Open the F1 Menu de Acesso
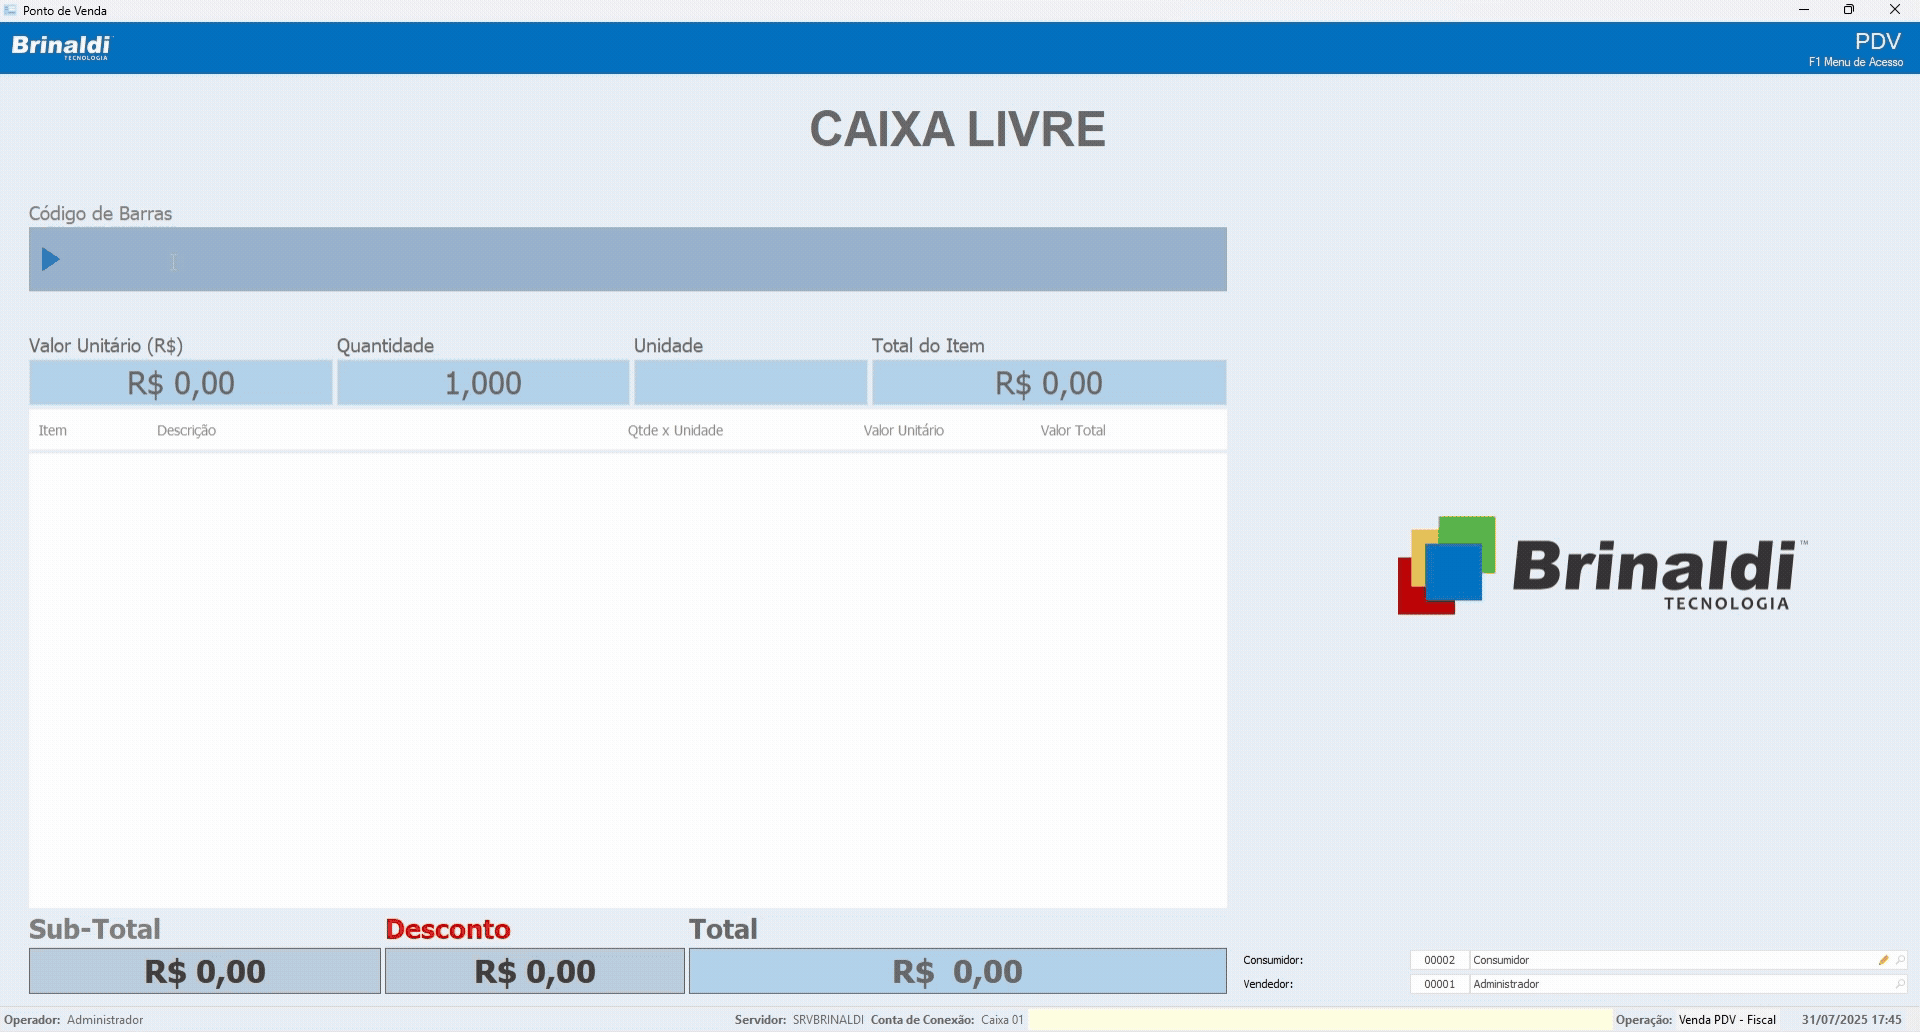 click(x=1855, y=62)
